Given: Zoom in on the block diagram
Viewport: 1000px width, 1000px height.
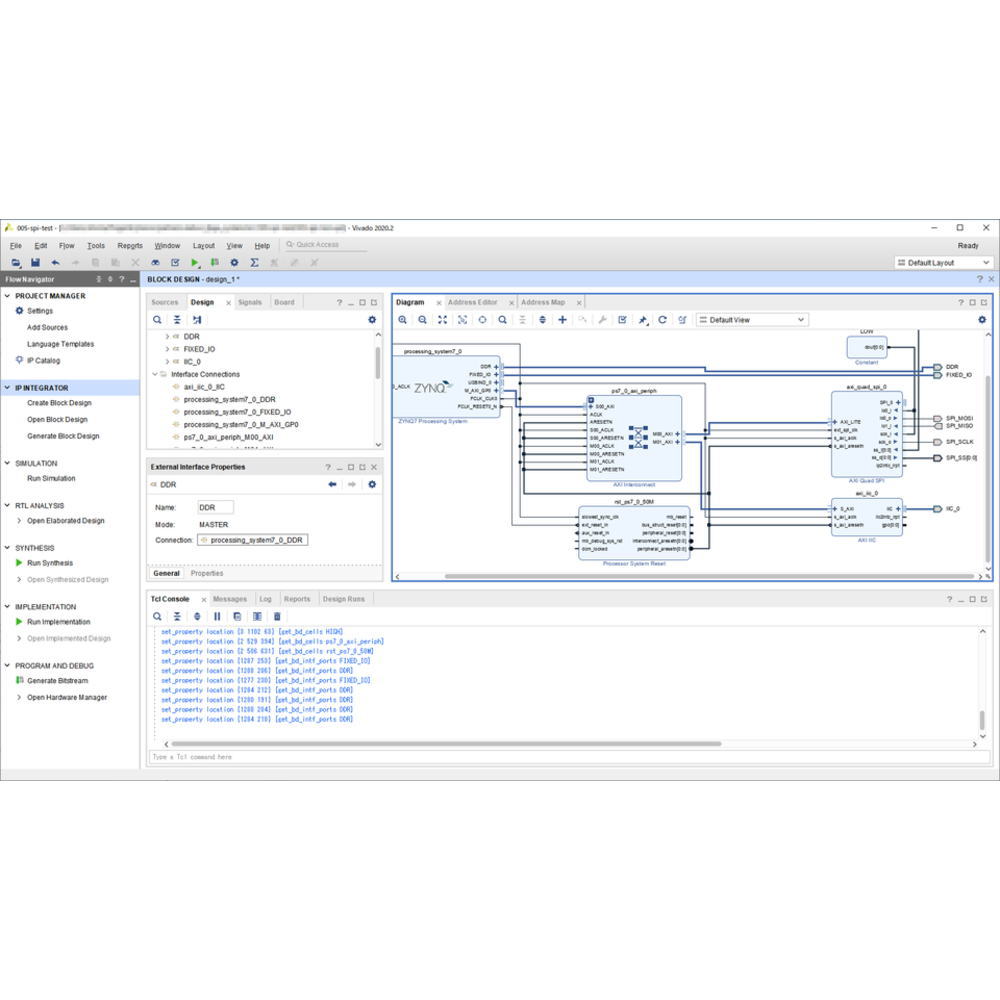Looking at the screenshot, I should pyautogui.click(x=402, y=320).
